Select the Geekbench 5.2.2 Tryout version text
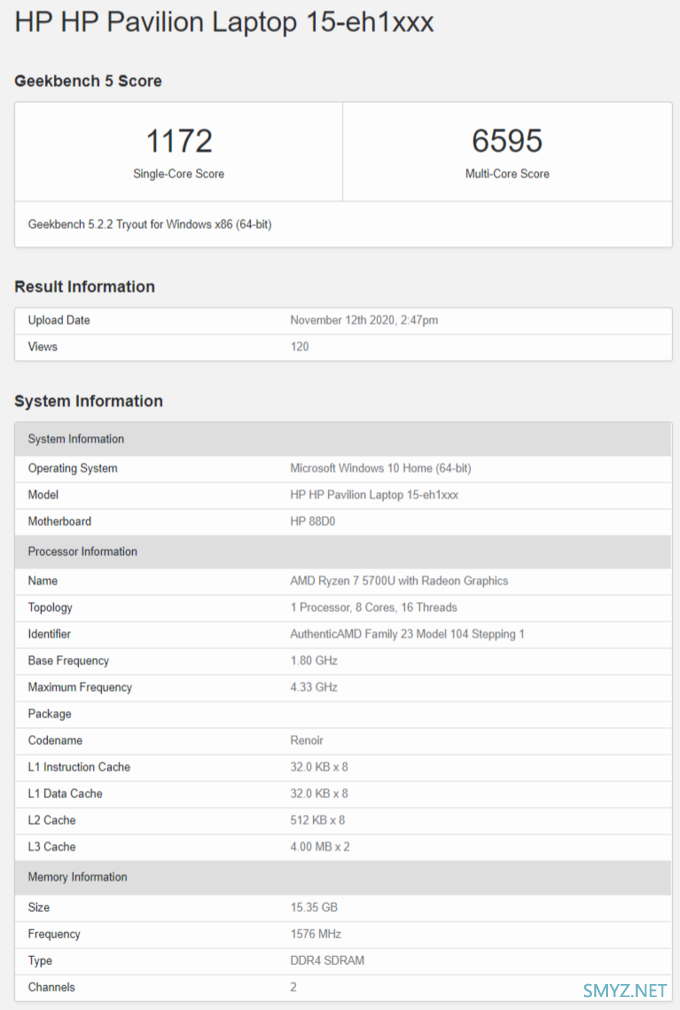 click(149, 224)
